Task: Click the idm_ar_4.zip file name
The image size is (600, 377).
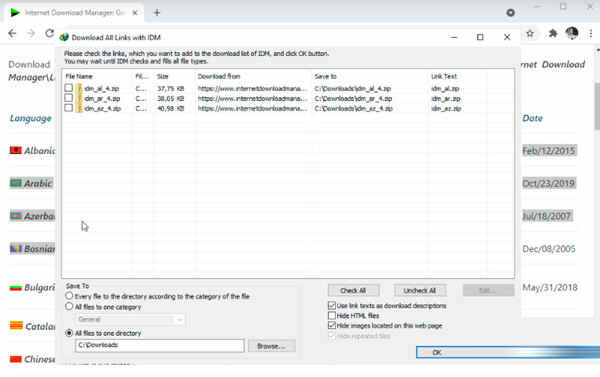Action: (x=102, y=98)
